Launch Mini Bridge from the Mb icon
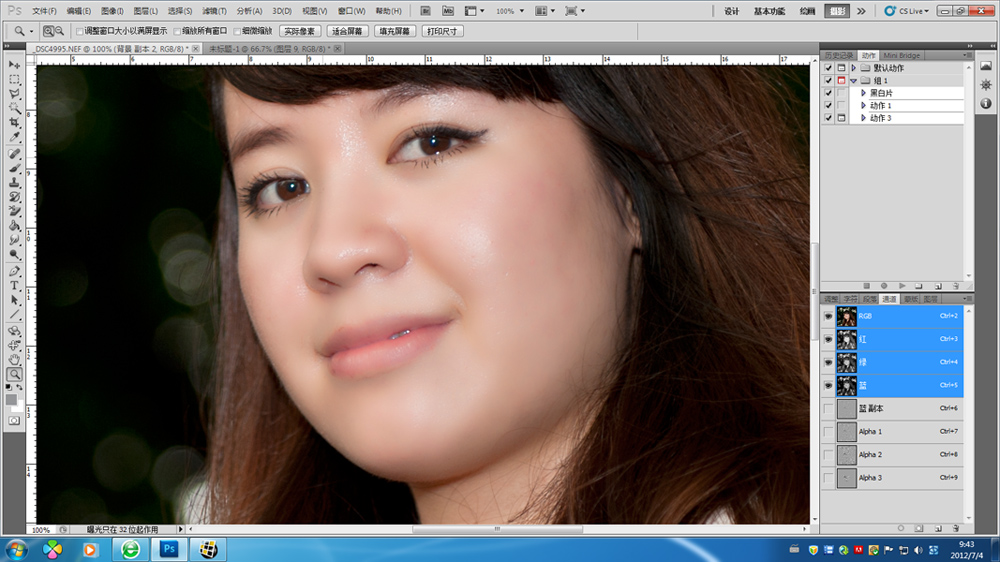Image resolution: width=1000 pixels, height=562 pixels. point(447,11)
